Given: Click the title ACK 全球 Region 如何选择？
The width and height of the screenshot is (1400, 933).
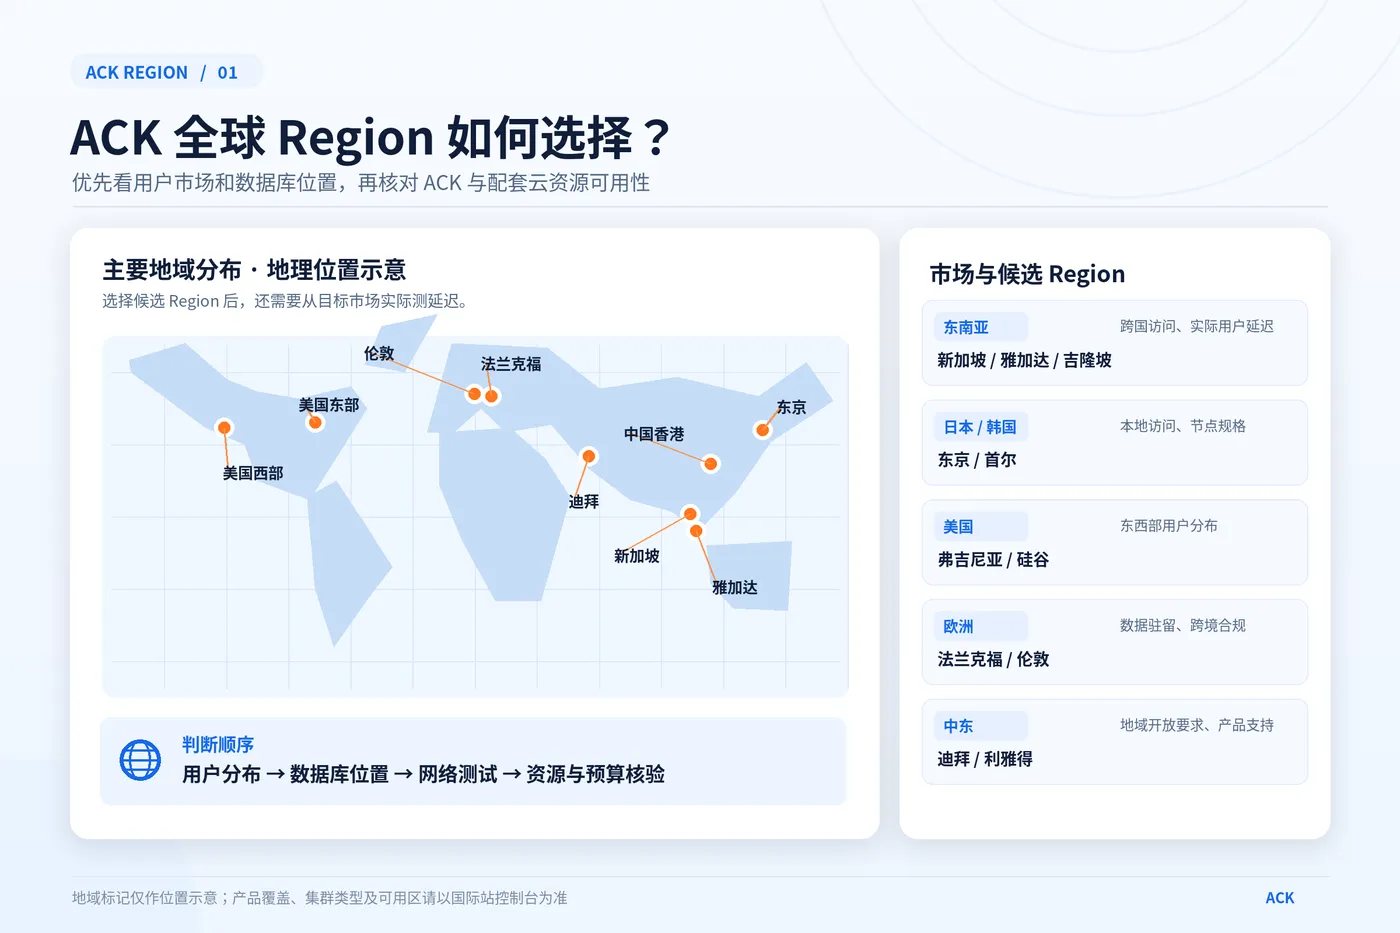Looking at the screenshot, I should click(369, 137).
